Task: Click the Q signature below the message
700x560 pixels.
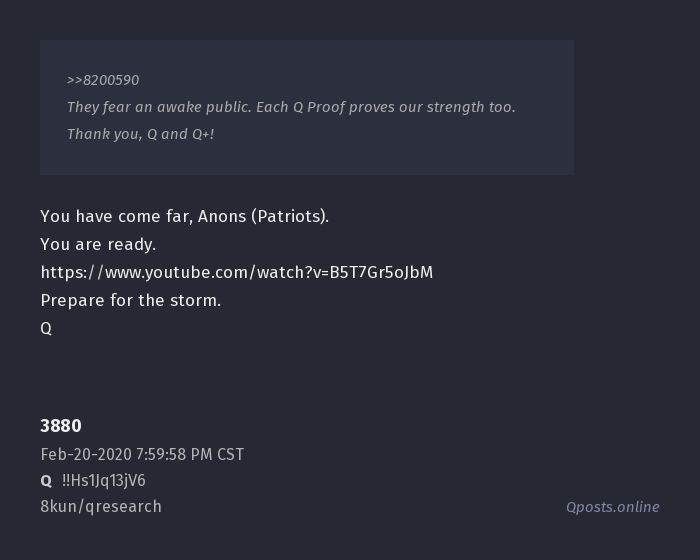Action: pyautogui.click(x=46, y=328)
